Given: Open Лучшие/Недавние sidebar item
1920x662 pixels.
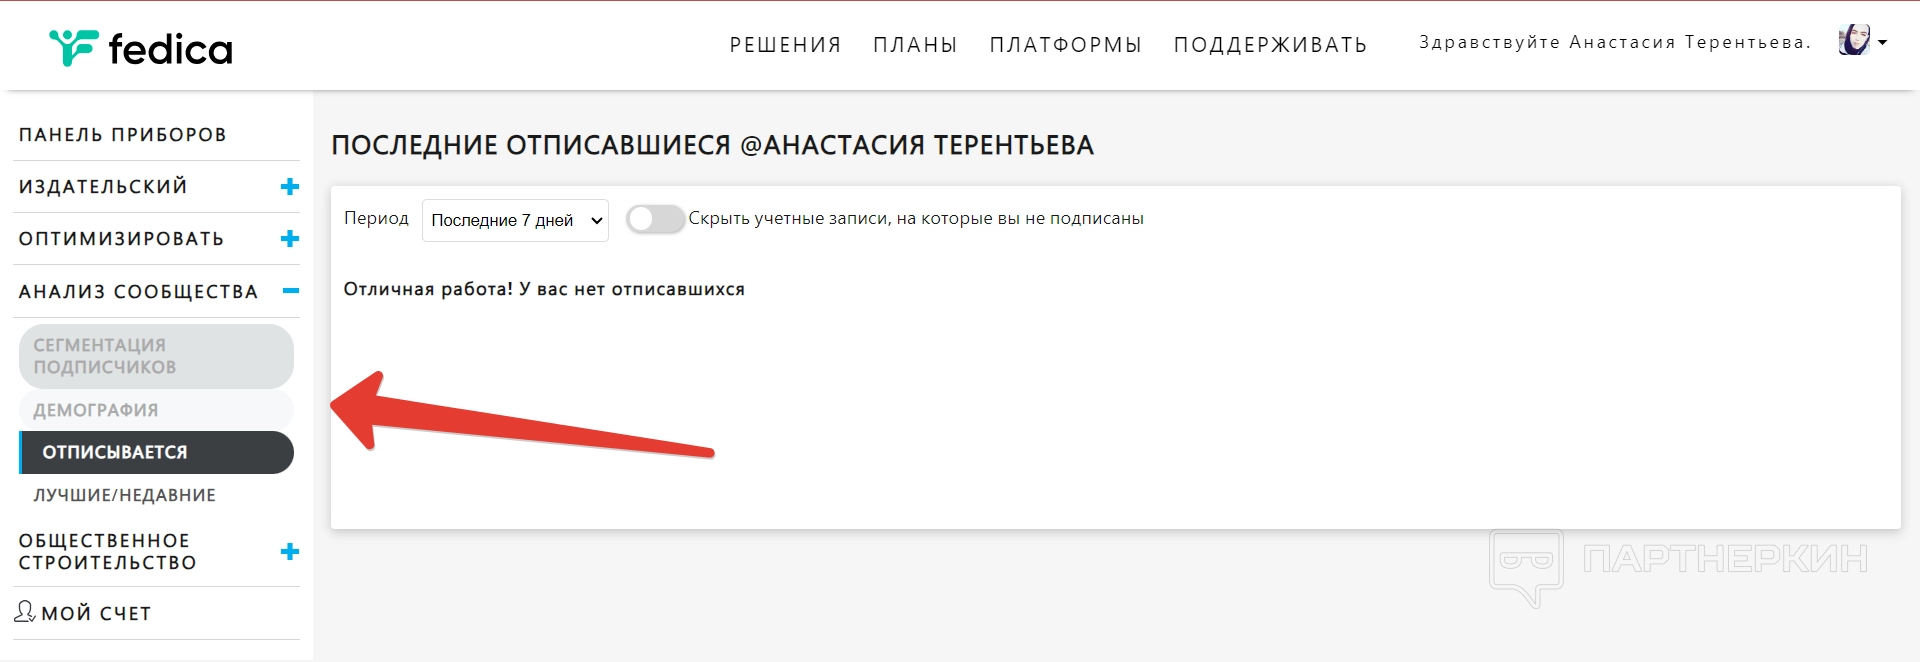Looking at the screenshot, I should 125,495.
